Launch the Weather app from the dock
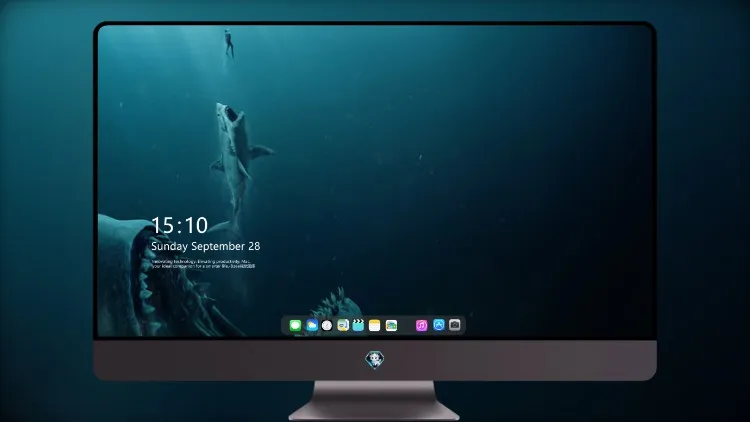This screenshot has height=422, width=750. tap(312, 325)
